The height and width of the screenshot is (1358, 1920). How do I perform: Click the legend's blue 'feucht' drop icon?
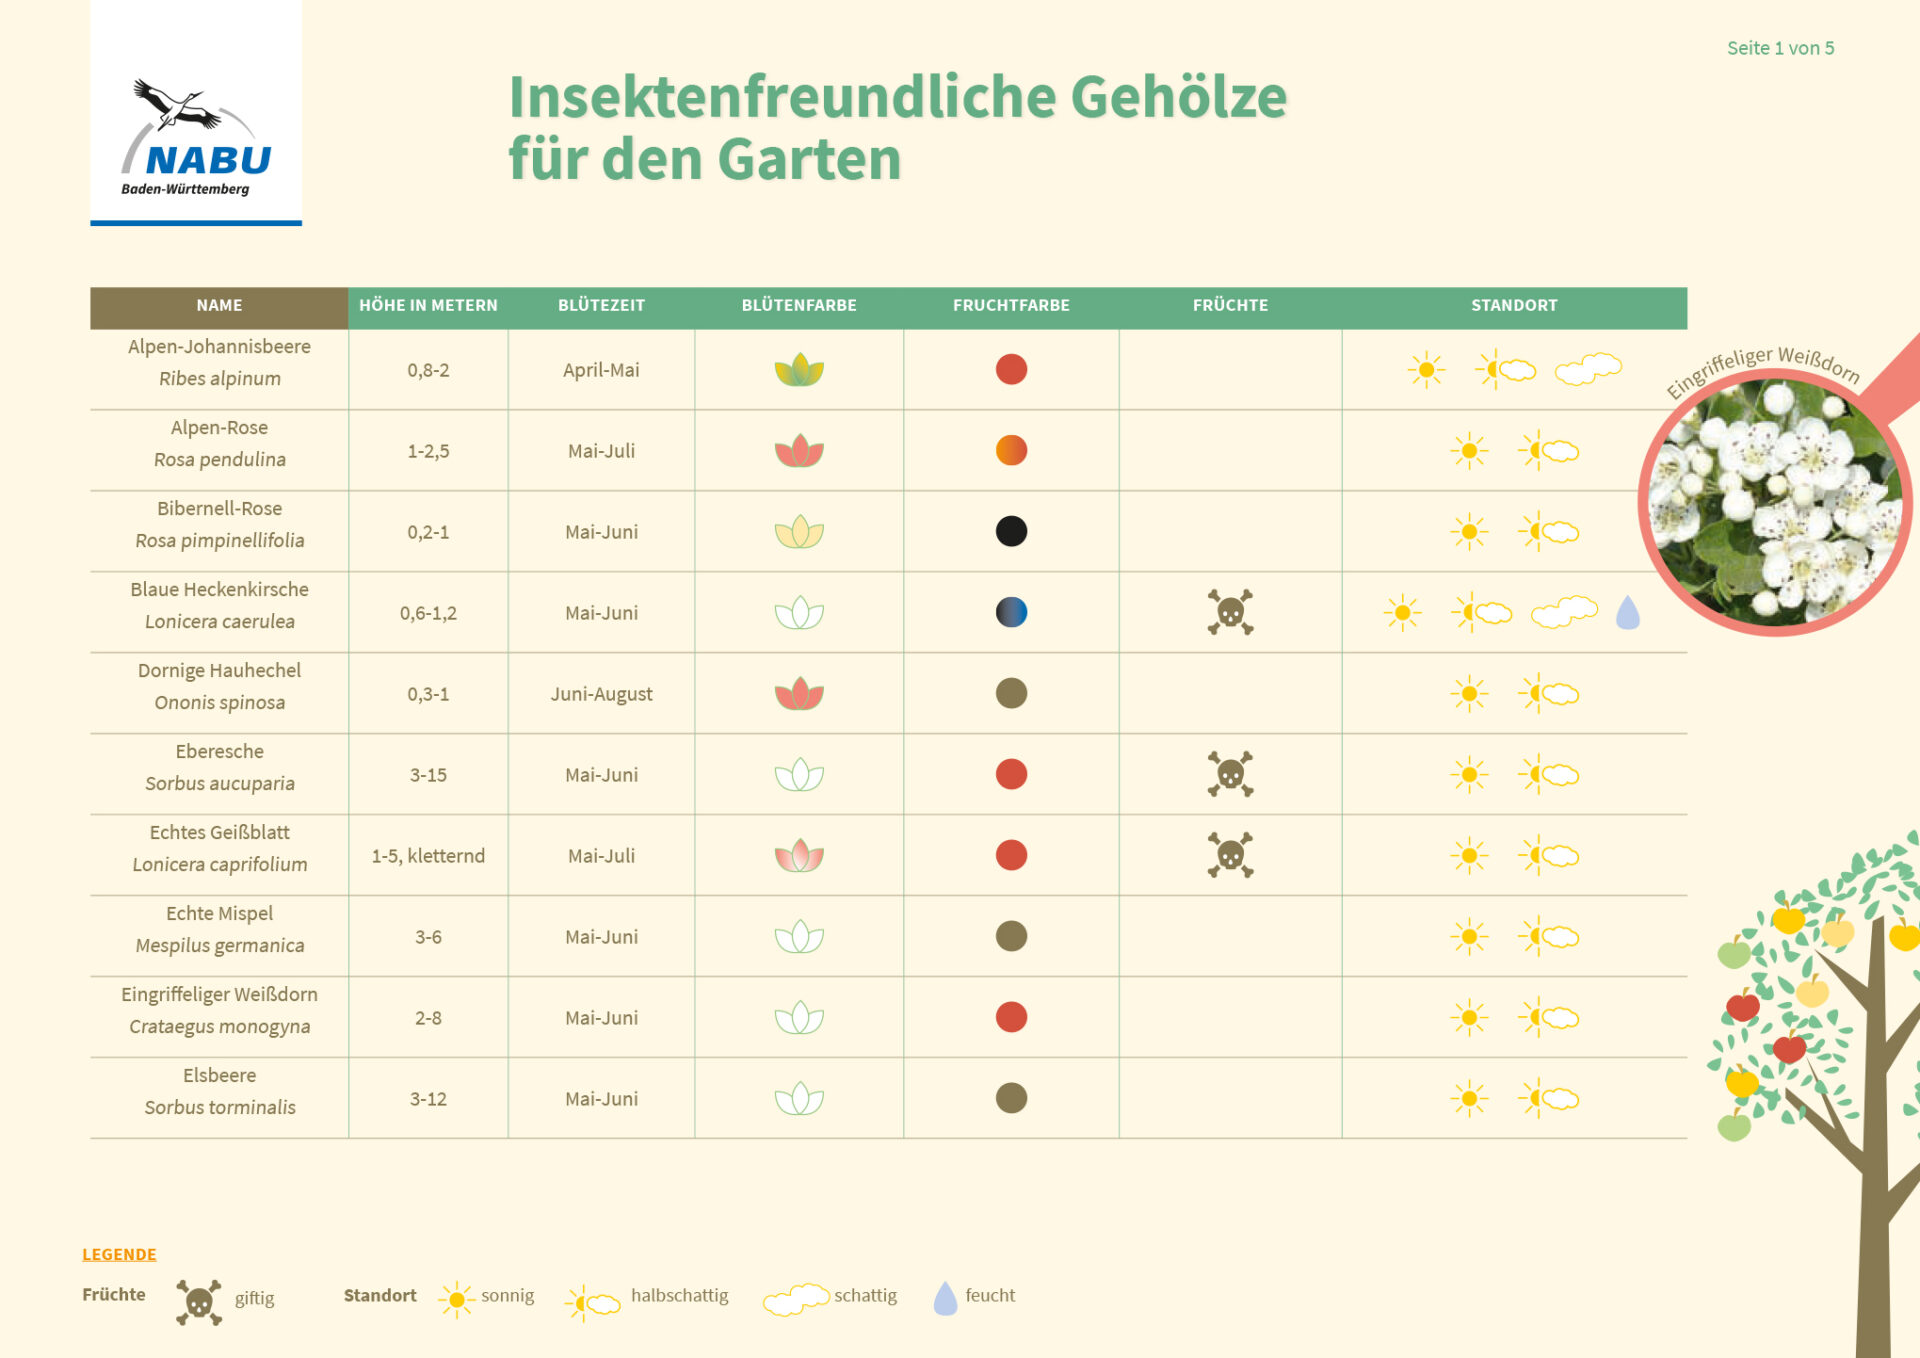point(945,1298)
